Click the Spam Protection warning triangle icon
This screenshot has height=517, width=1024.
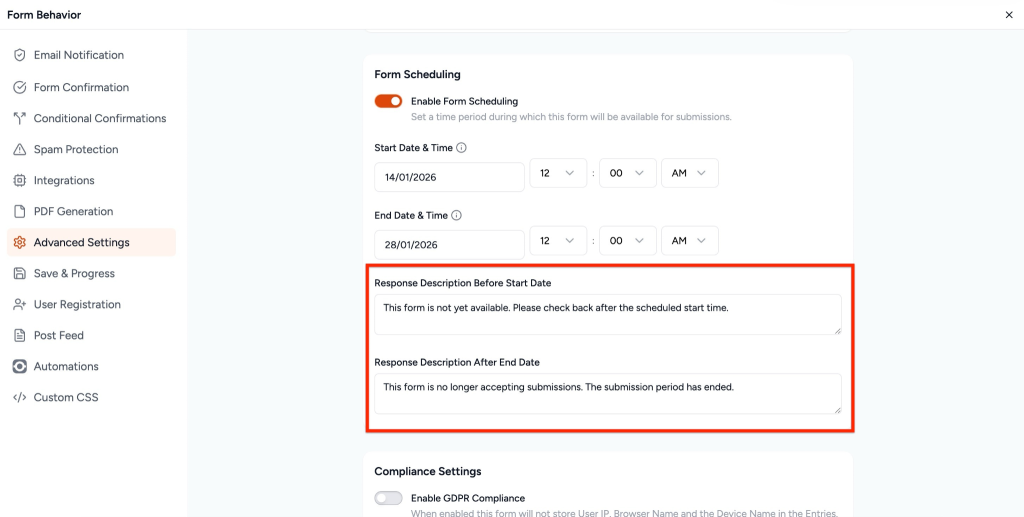click(20, 149)
